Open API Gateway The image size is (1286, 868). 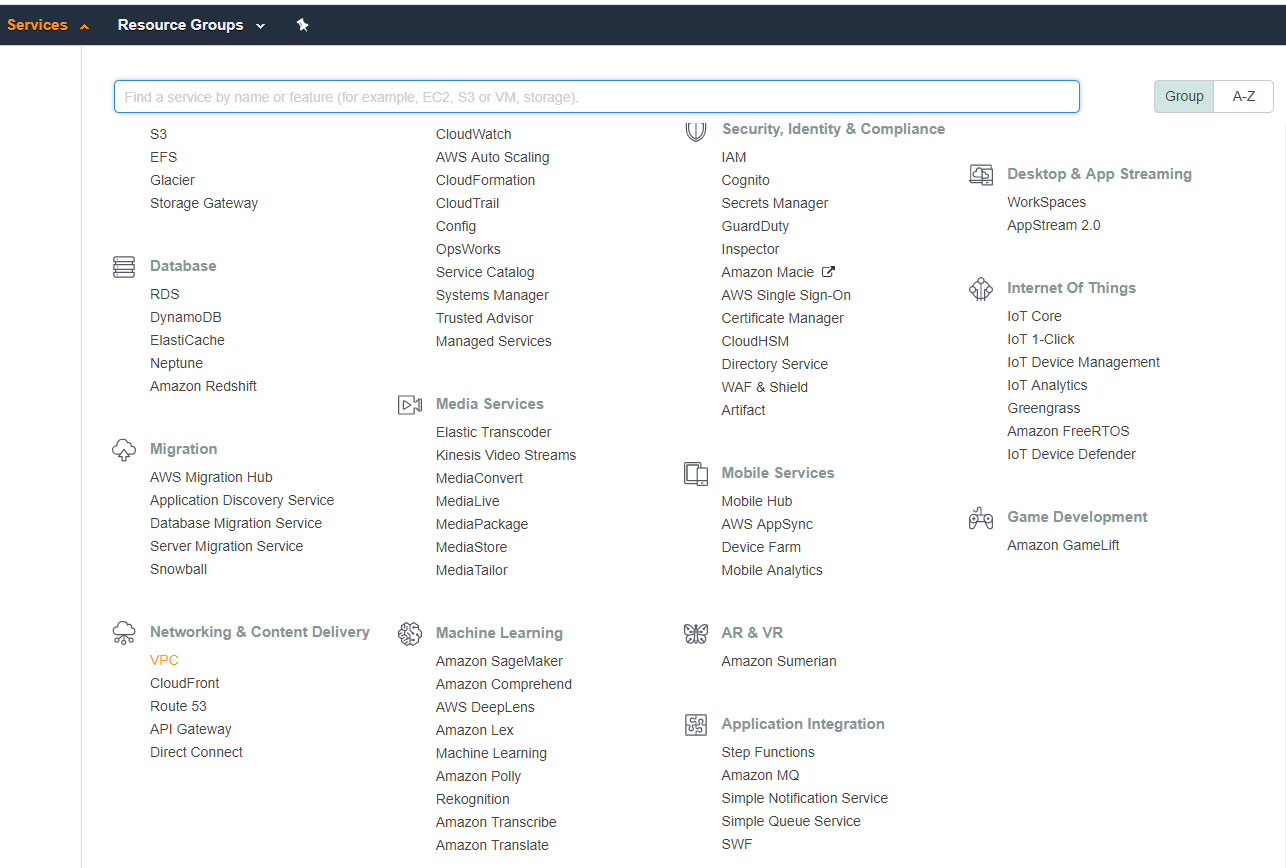191,729
